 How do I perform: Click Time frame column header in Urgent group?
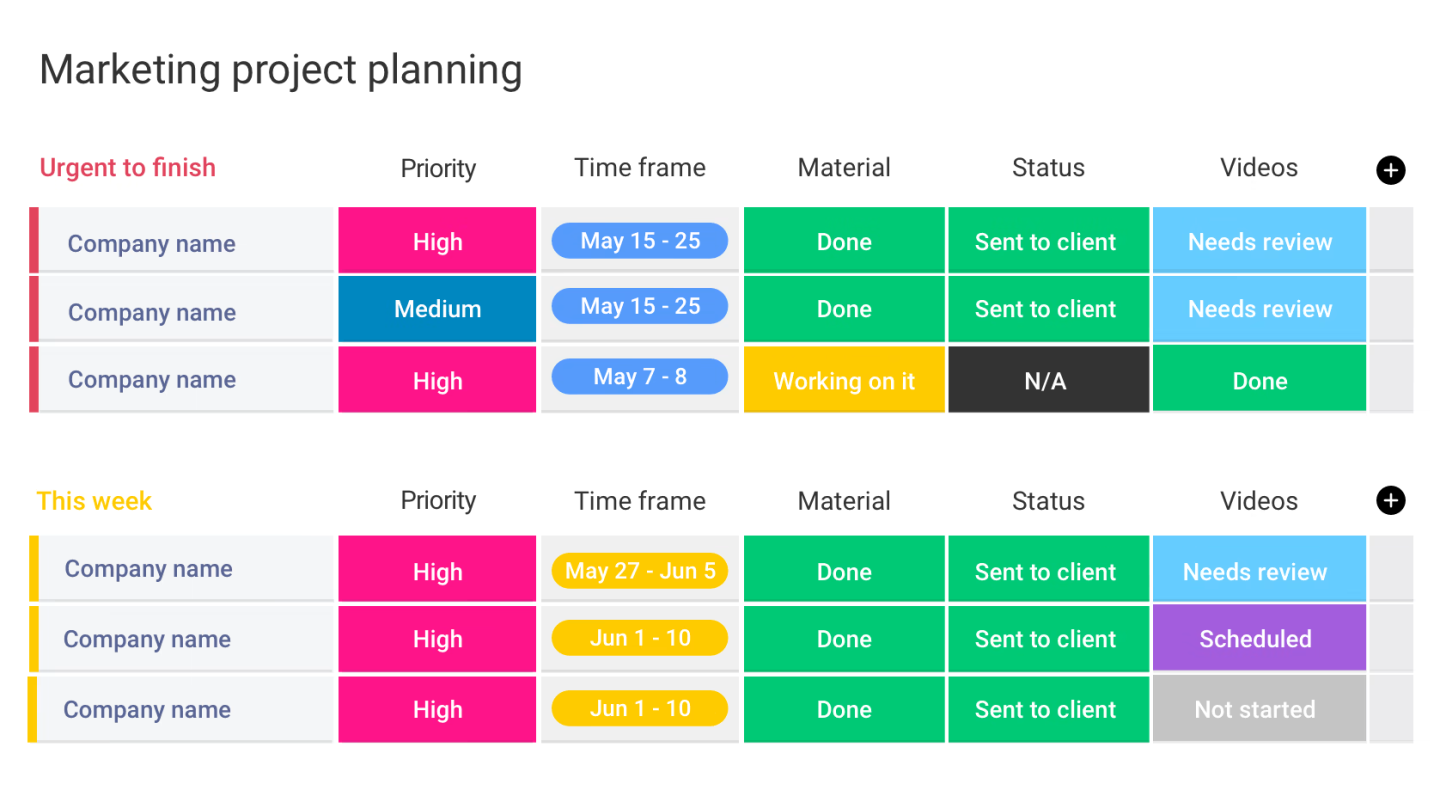coord(640,168)
